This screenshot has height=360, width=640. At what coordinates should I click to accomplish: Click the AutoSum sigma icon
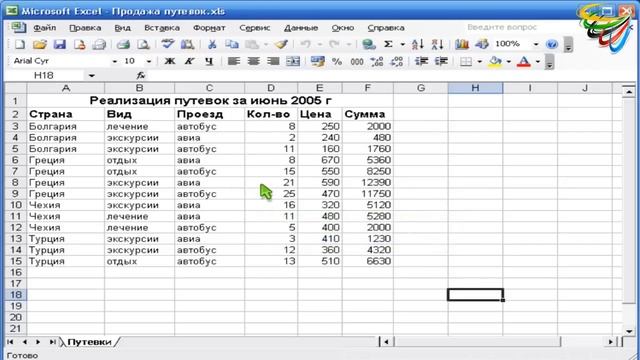[x=388, y=44]
